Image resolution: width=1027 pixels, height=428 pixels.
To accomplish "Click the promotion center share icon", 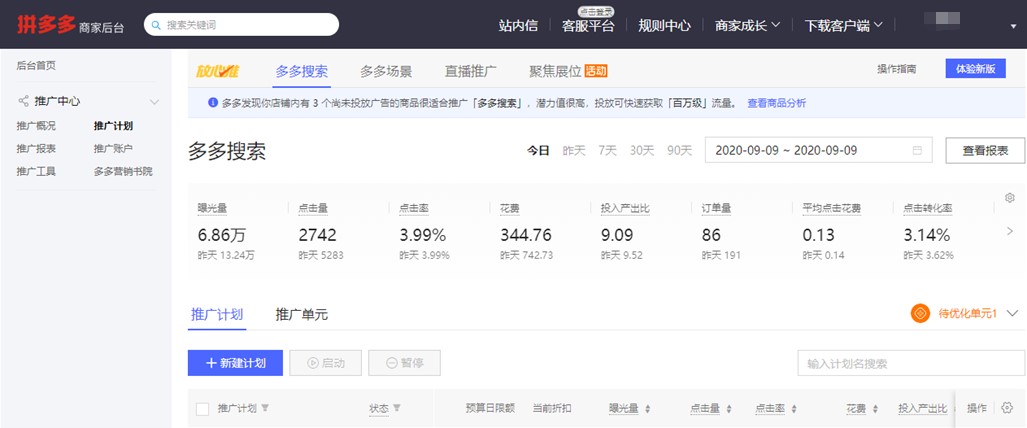I will pyautogui.click(x=24, y=102).
